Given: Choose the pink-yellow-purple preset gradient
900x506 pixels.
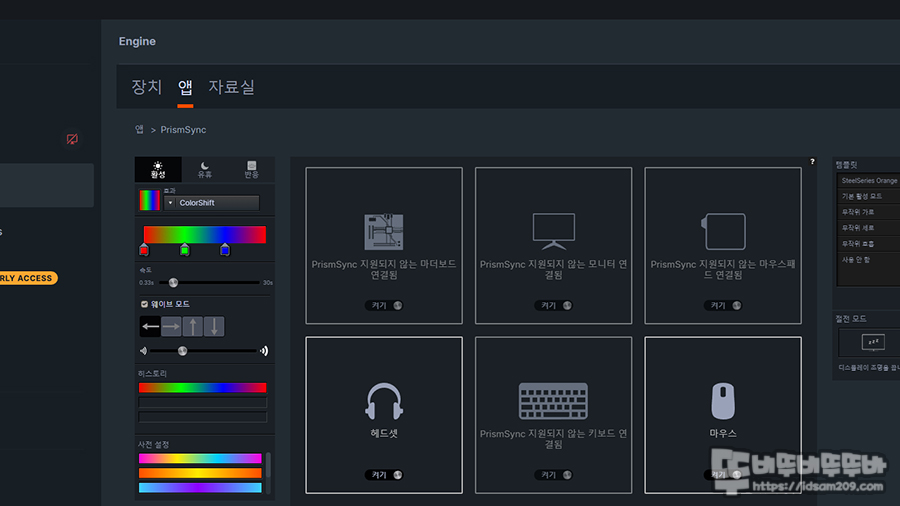Looking at the screenshot, I should [200, 458].
